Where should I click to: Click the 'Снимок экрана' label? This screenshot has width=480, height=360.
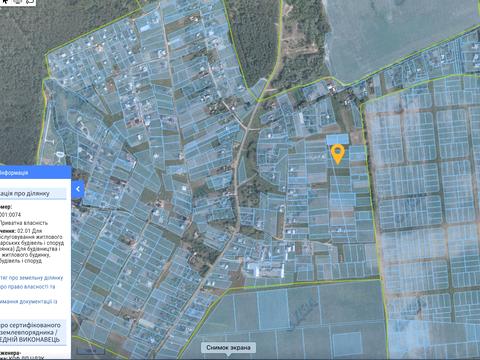coord(228,347)
